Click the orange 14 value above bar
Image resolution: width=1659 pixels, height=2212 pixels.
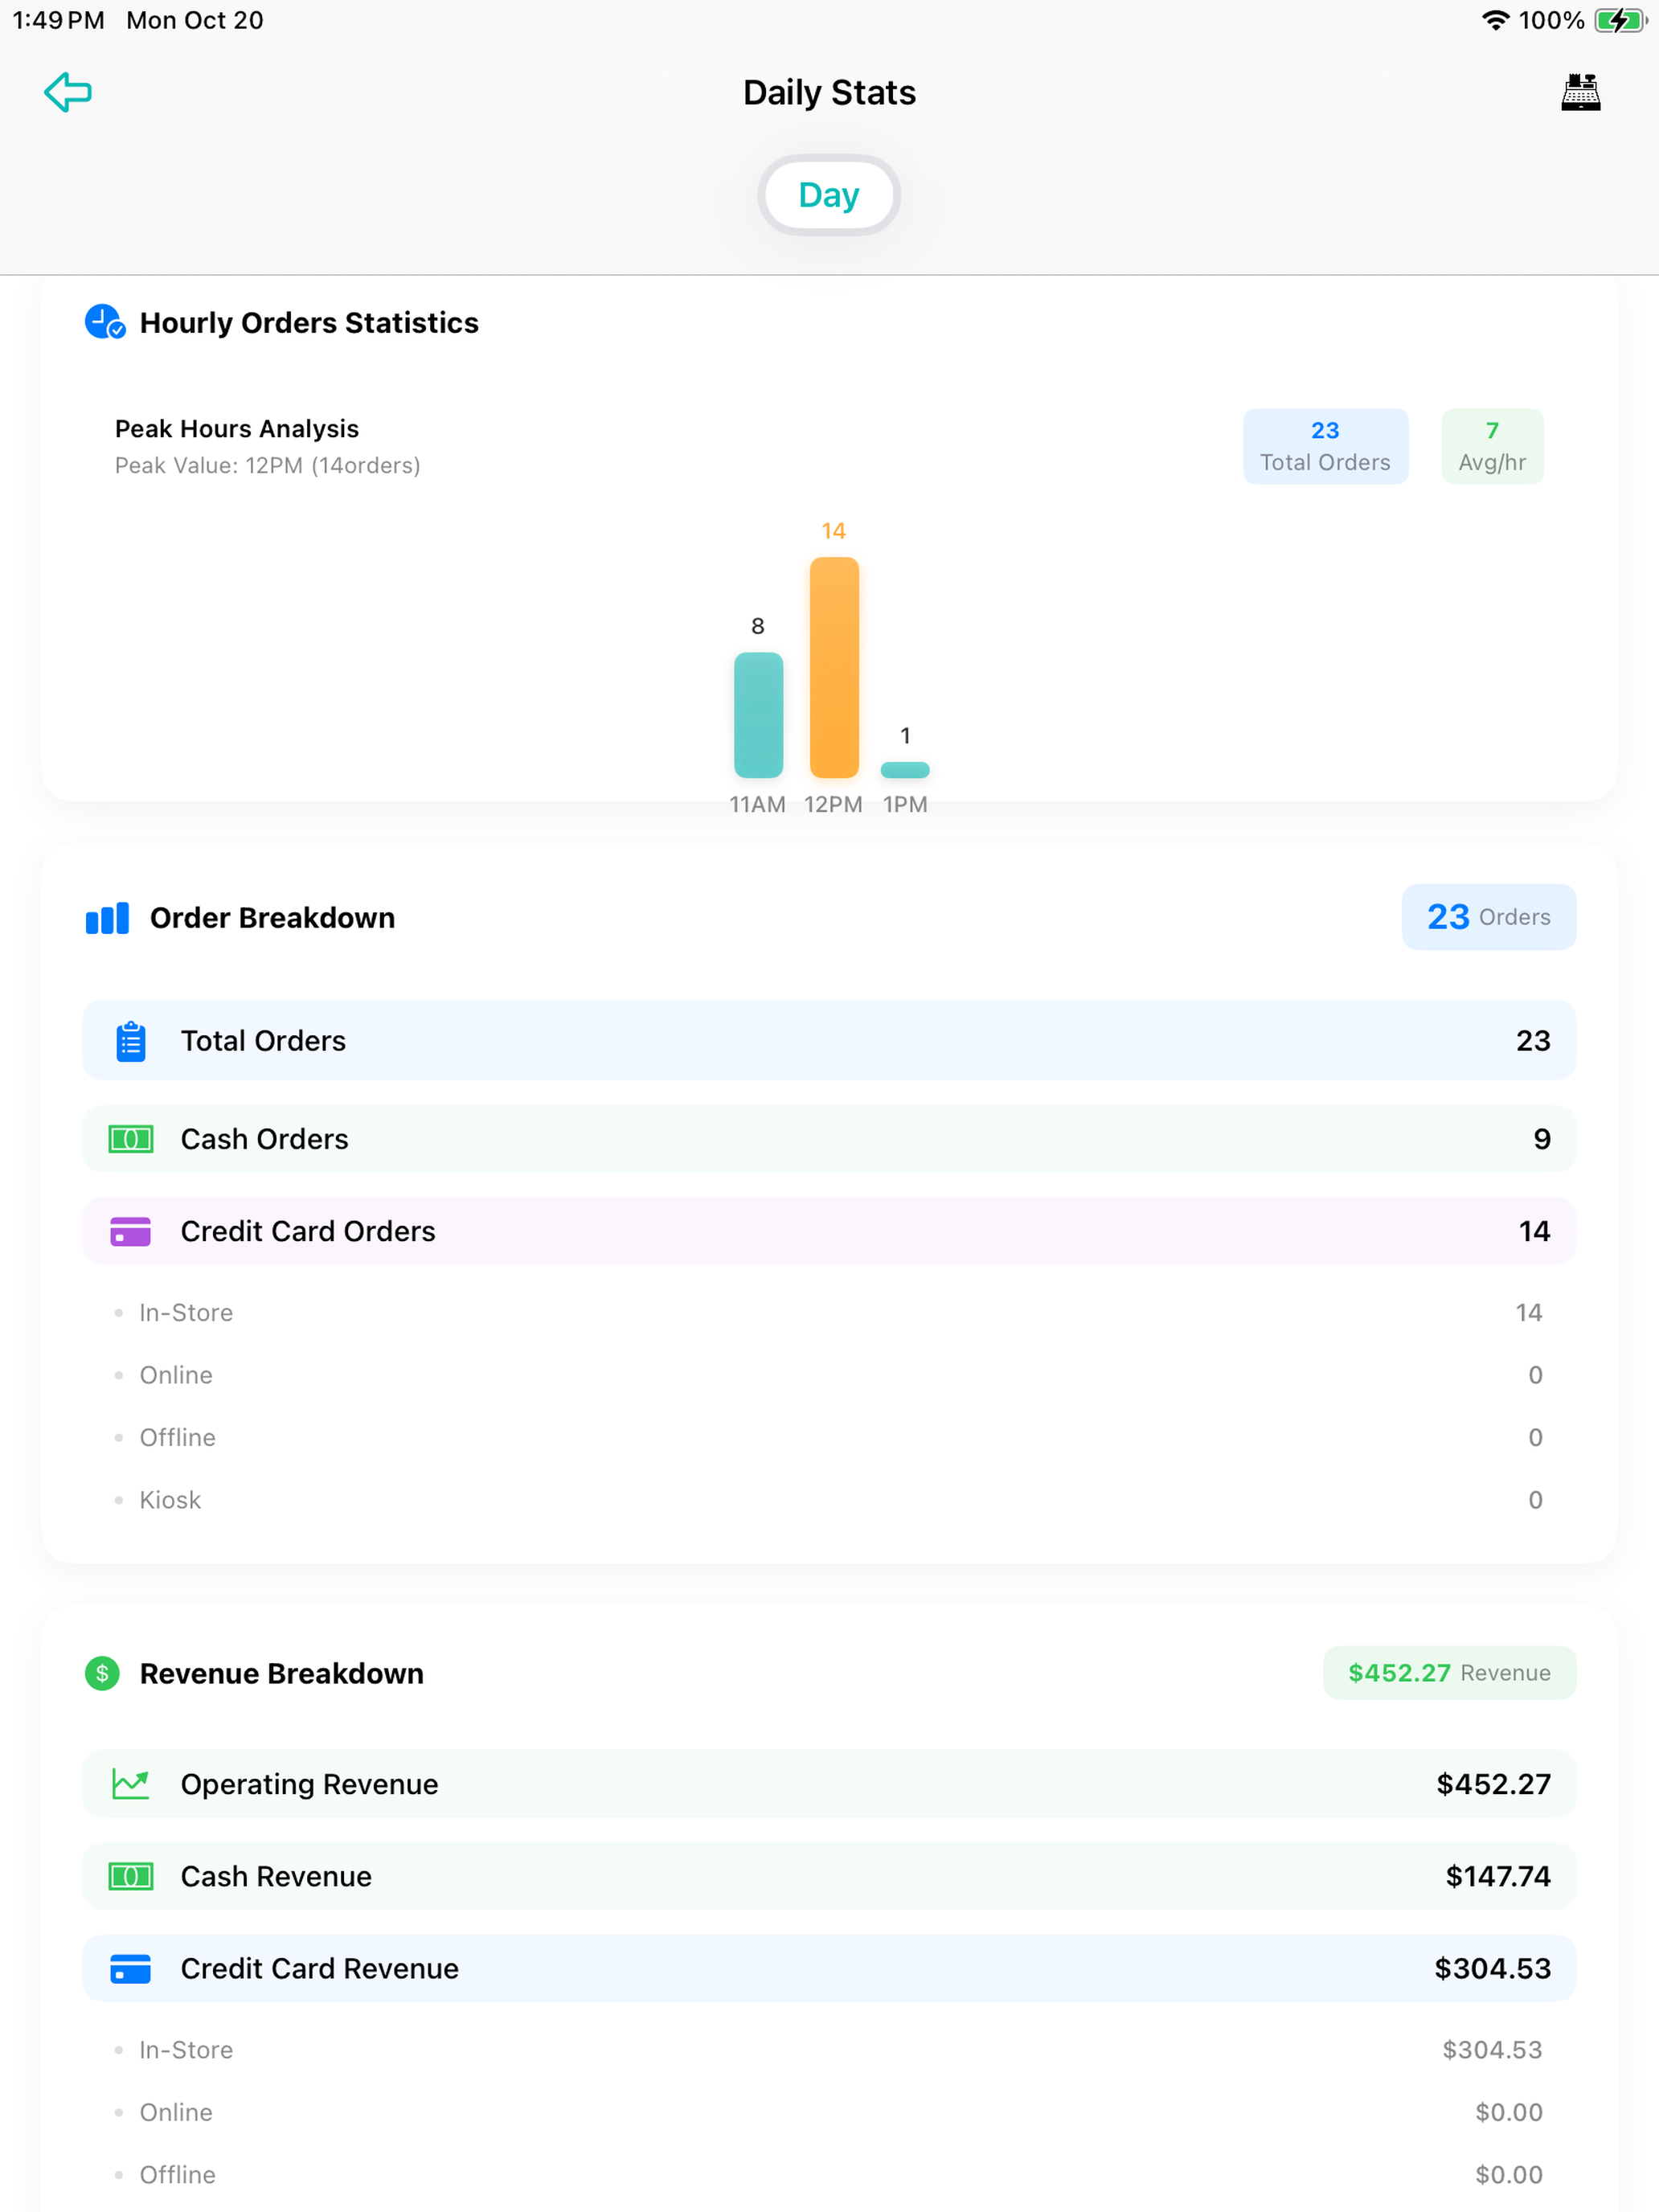(834, 531)
